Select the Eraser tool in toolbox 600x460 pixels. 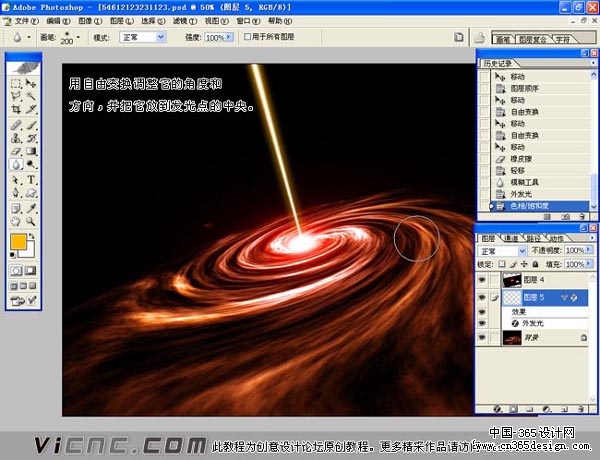coord(16,151)
